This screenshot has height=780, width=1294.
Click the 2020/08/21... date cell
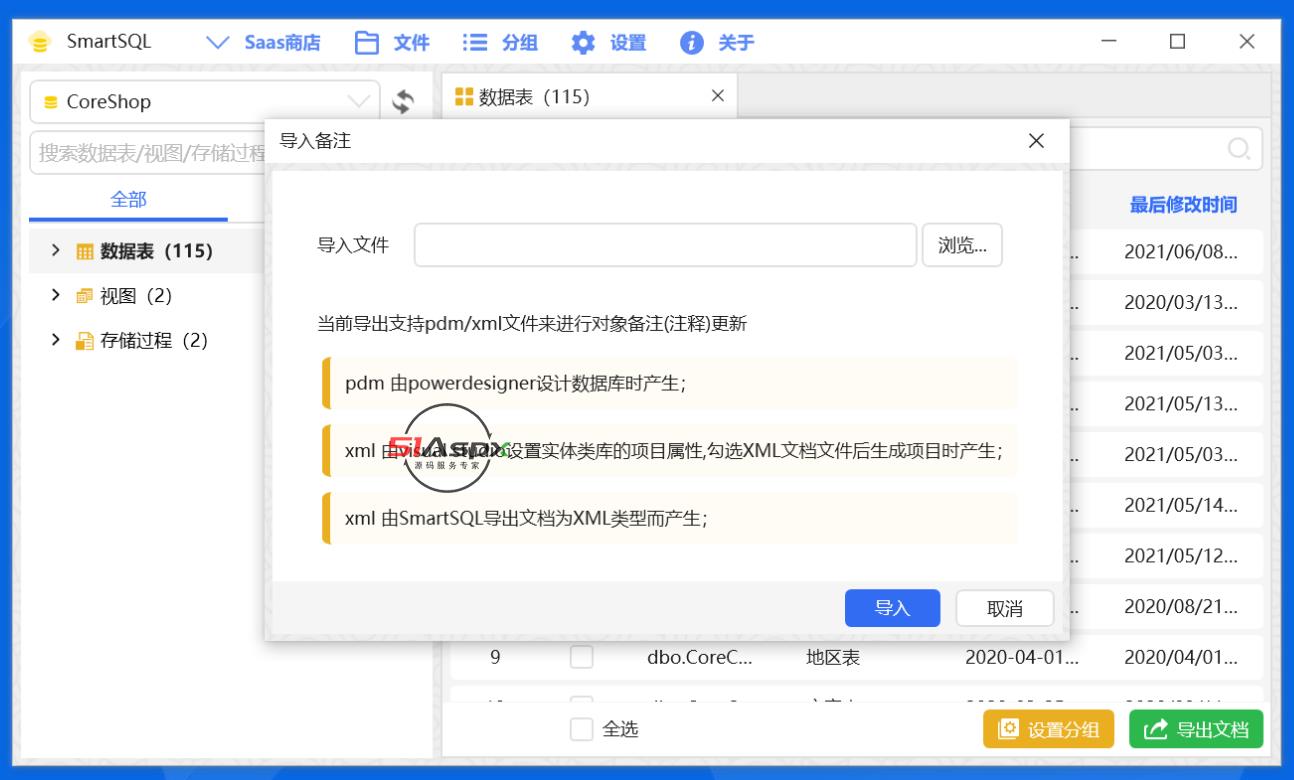(x=1181, y=606)
